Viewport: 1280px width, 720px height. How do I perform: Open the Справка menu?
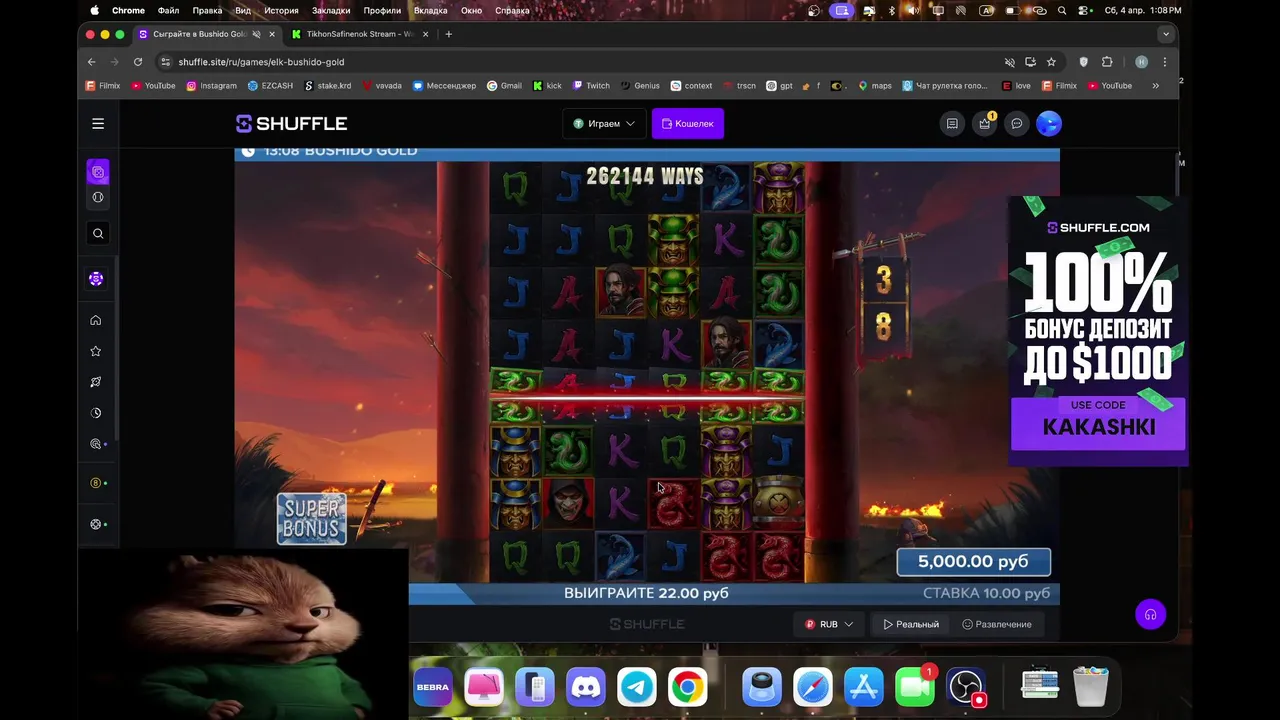513,10
